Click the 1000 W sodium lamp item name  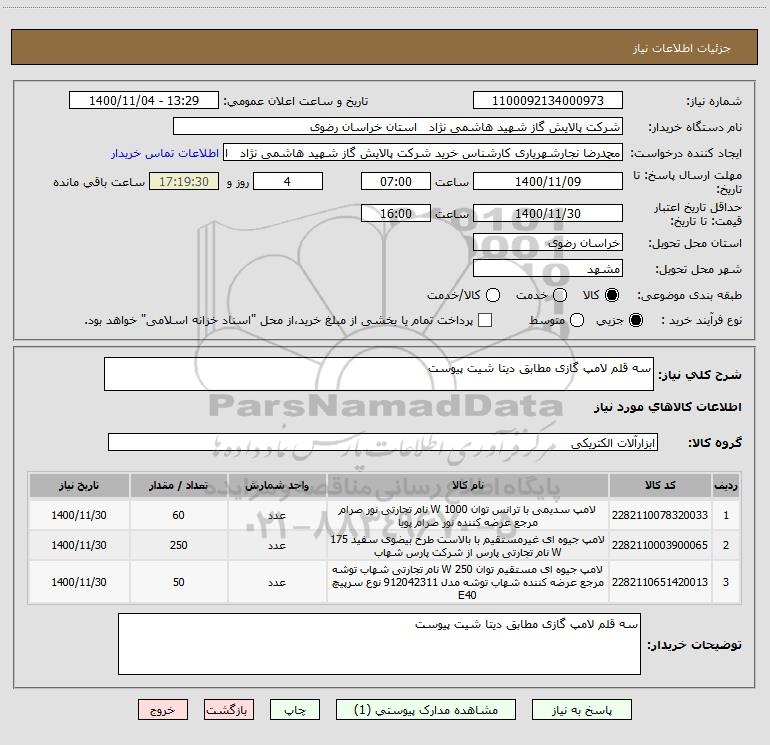(467, 516)
